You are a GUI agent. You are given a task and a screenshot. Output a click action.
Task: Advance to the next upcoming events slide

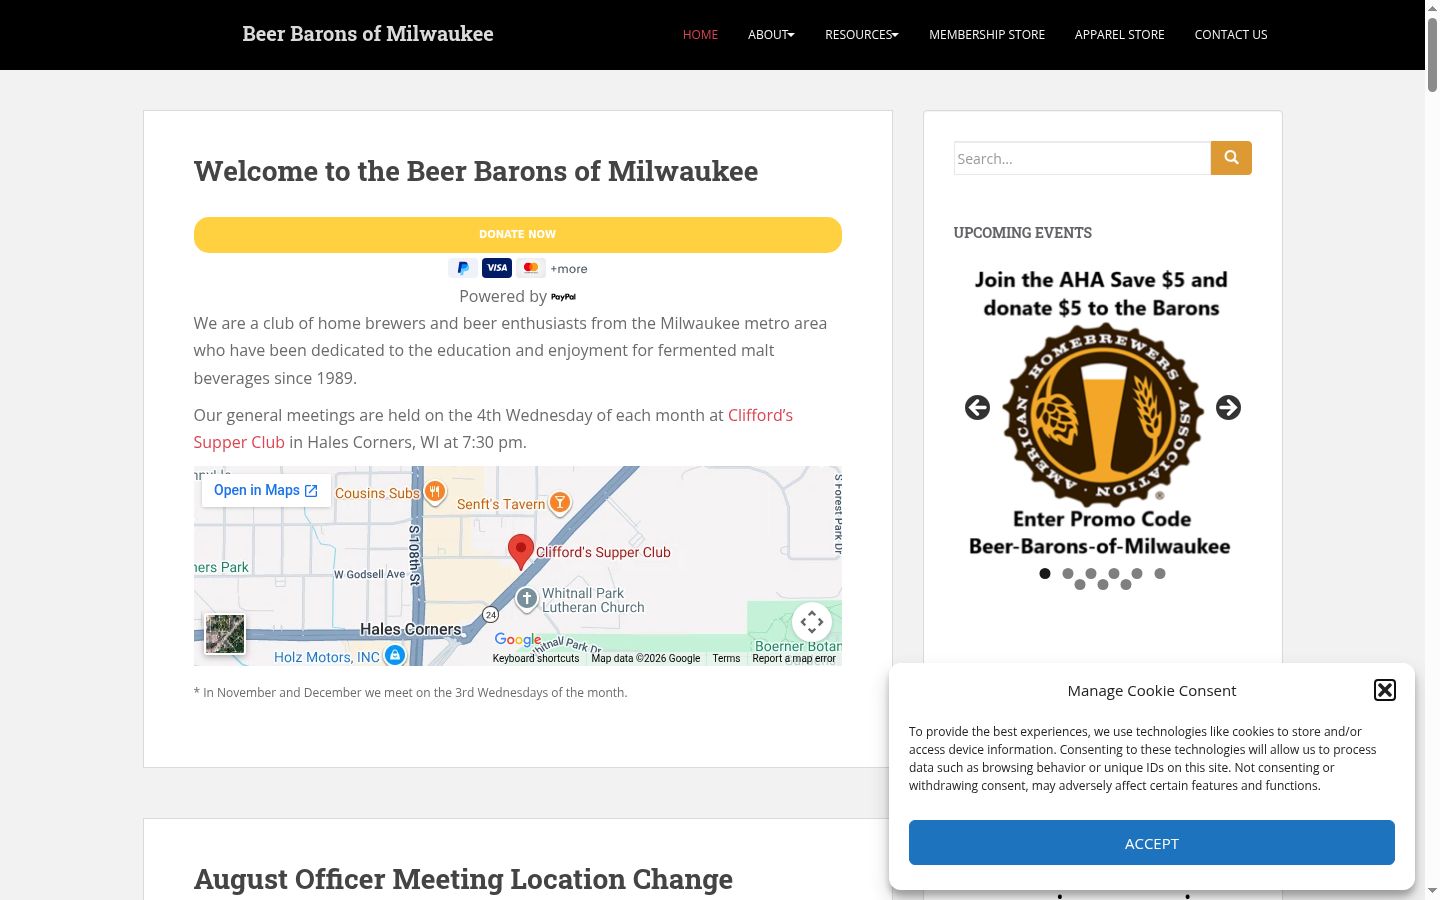tap(1228, 408)
